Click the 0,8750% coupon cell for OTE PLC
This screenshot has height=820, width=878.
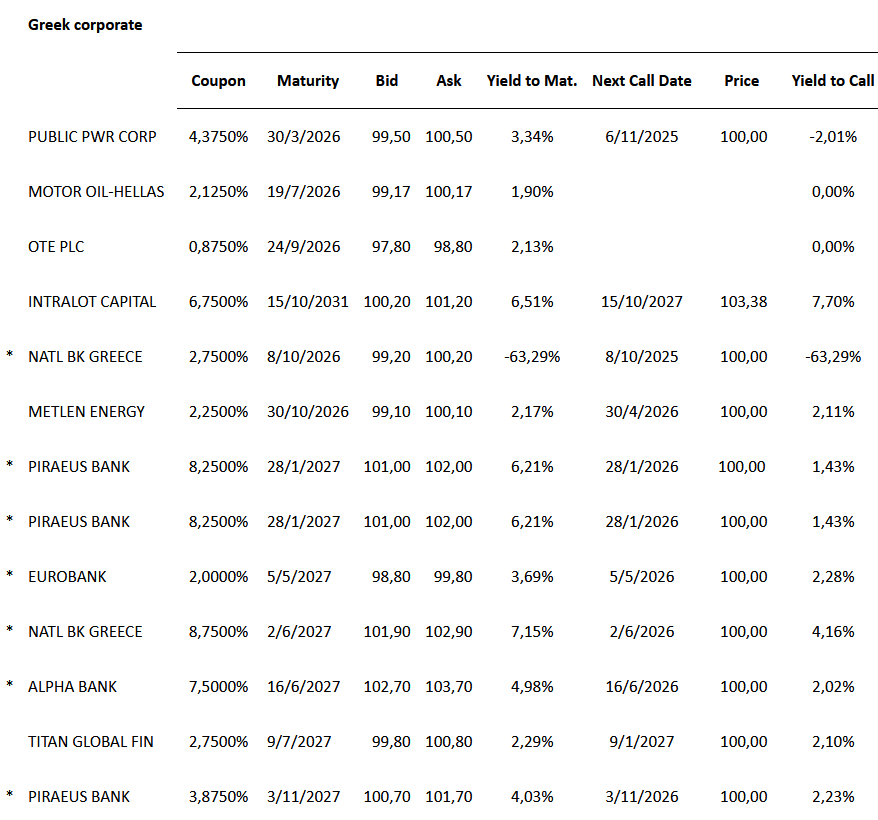tap(218, 247)
